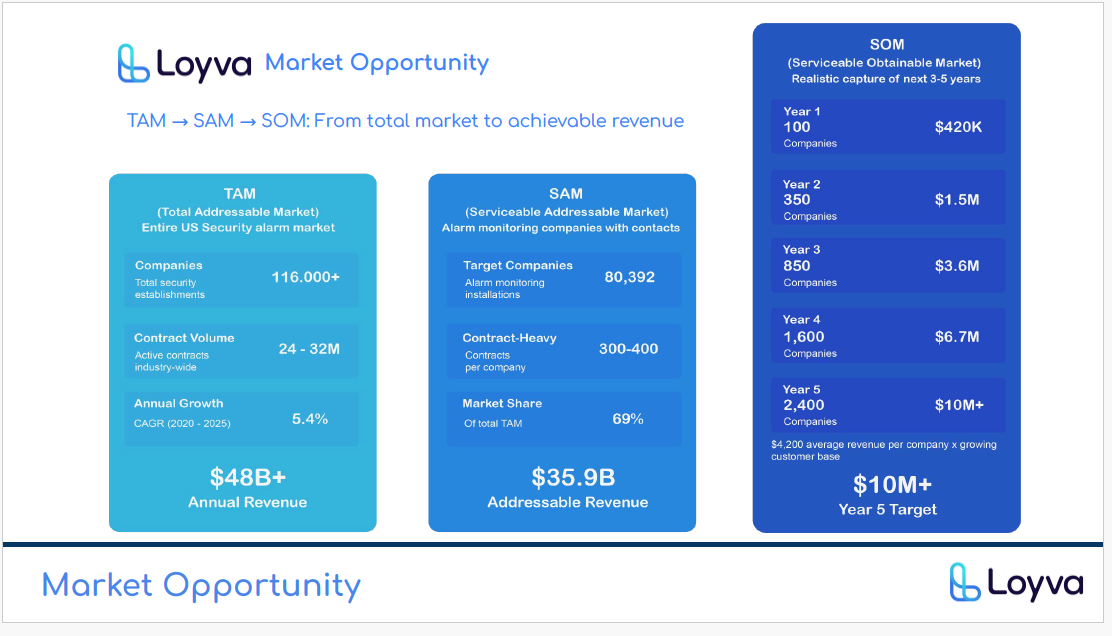The width and height of the screenshot is (1112, 636).
Task: Click the 'SOM' card title
Action: click(886, 44)
